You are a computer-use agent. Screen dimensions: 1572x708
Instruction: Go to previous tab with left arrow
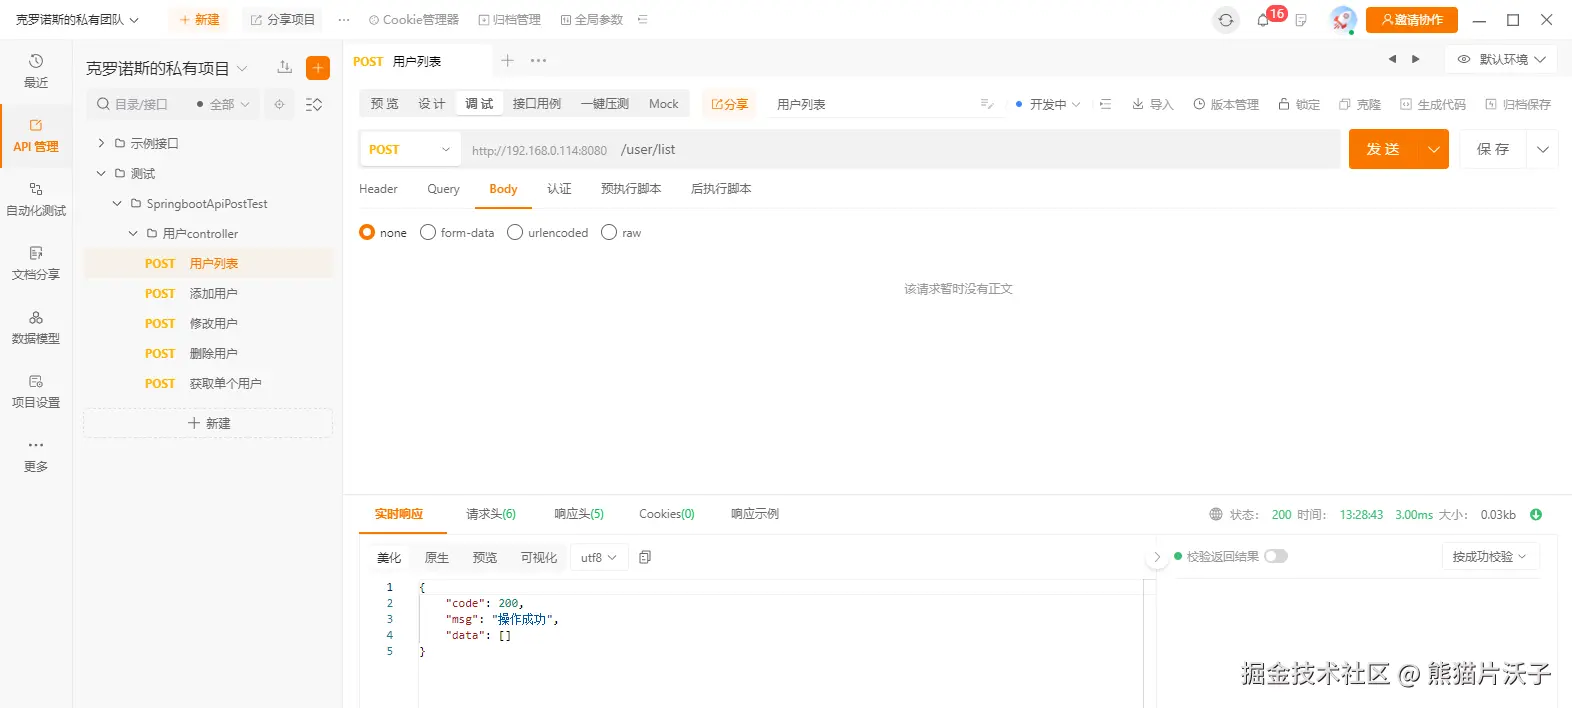1392,59
